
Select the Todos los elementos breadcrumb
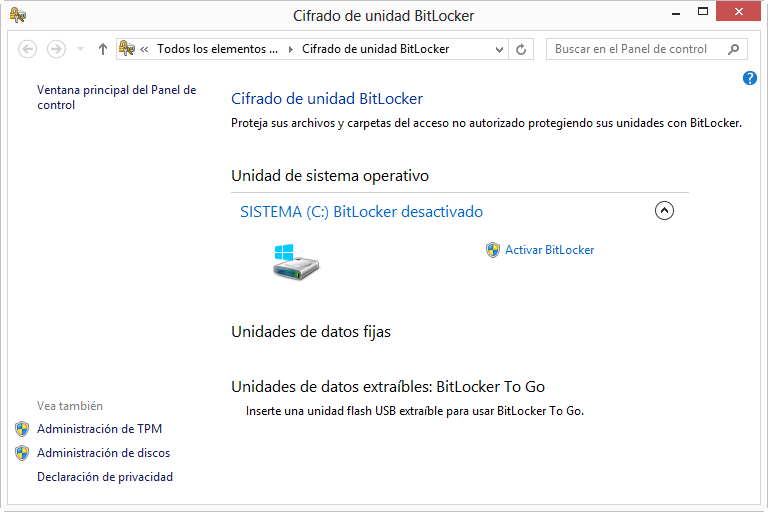[x=216, y=49]
